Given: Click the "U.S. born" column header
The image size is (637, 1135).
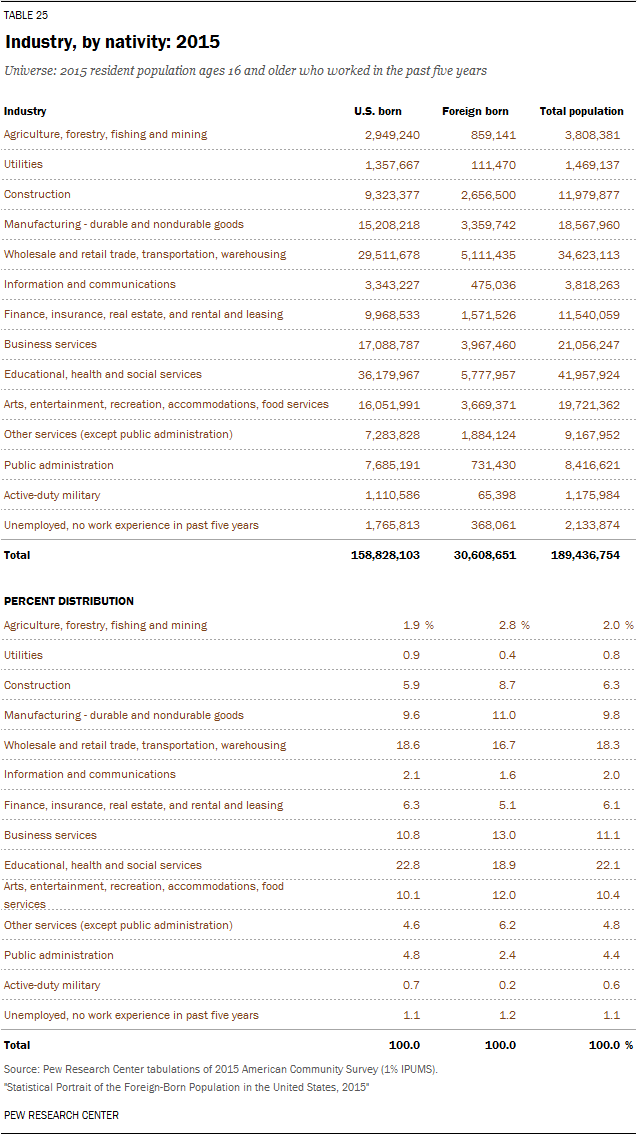Looking at the screenshot, I should click(x=378, y=111).
